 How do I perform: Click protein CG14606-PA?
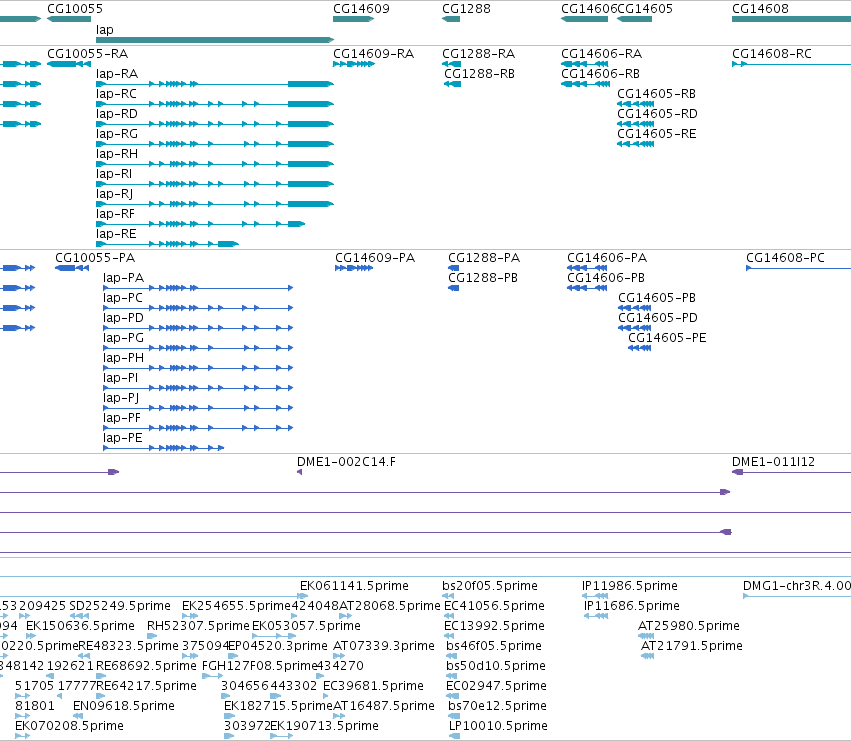pyautogui.click(x=587, y=268)
